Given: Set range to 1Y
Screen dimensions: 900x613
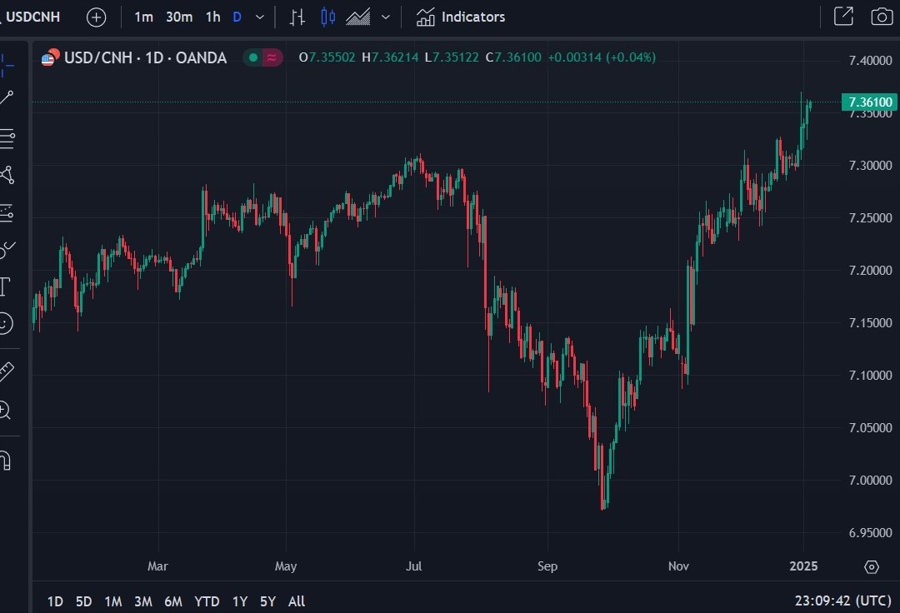Looking at the screenshot, I should point(240,602).
